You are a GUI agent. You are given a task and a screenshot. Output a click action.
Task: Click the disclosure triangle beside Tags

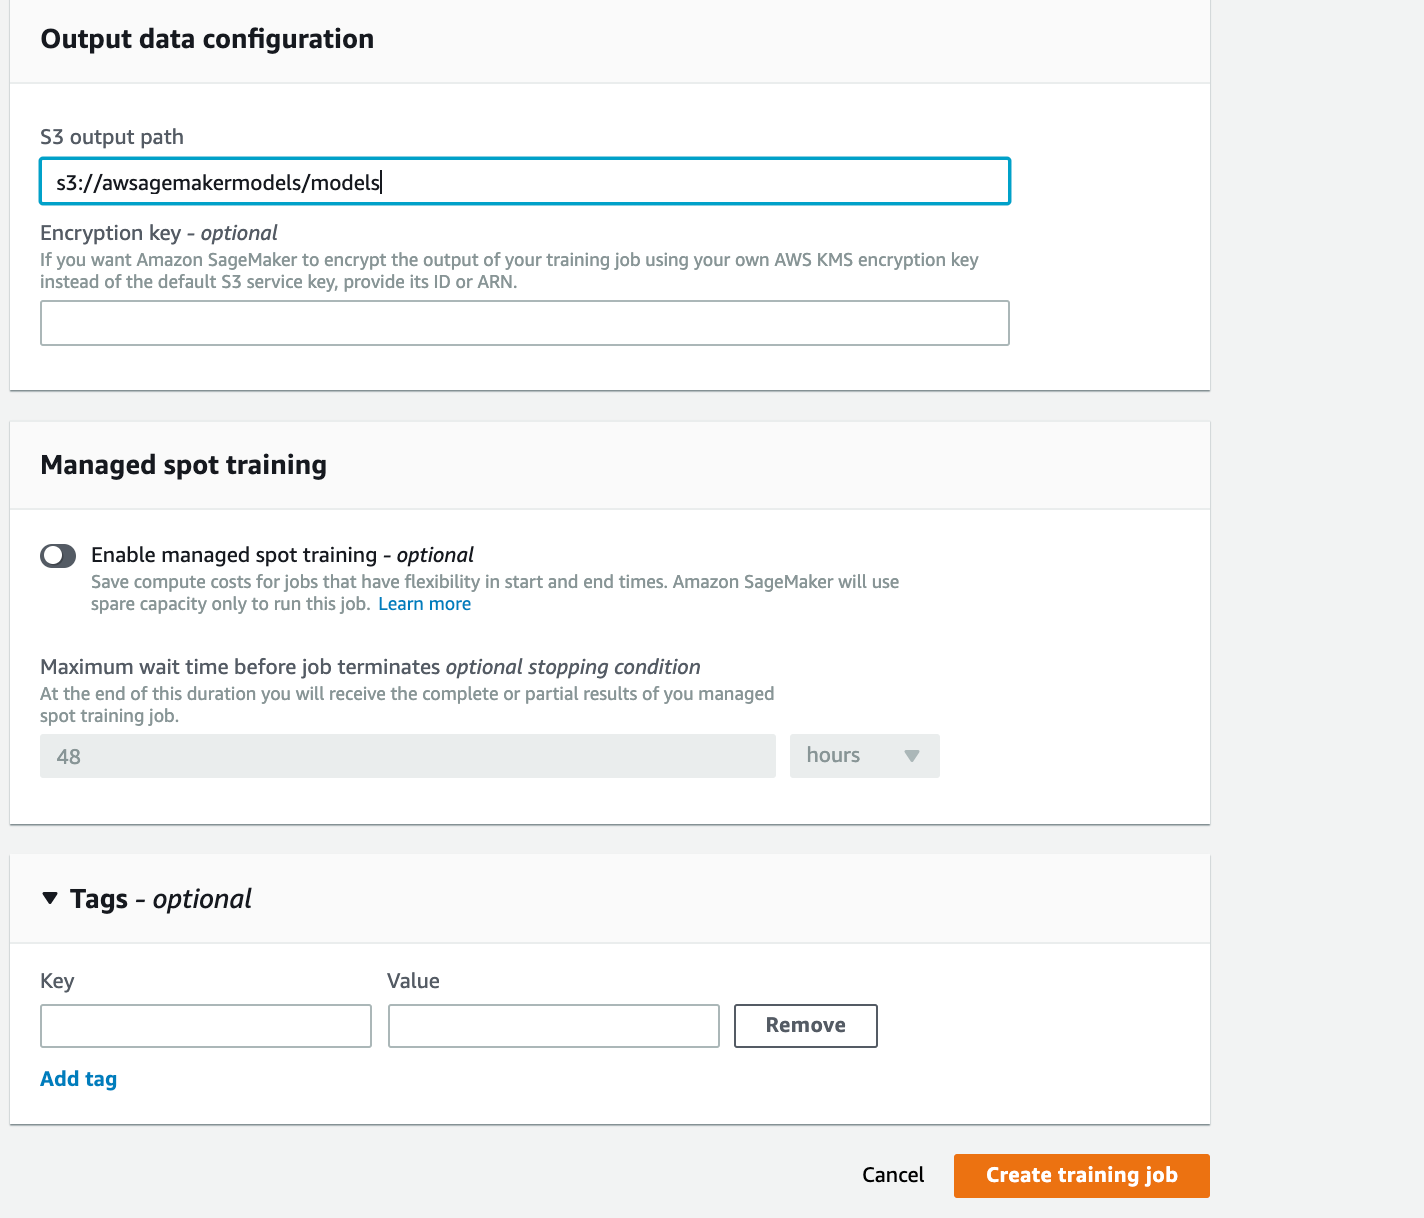[x=48, y=899]
